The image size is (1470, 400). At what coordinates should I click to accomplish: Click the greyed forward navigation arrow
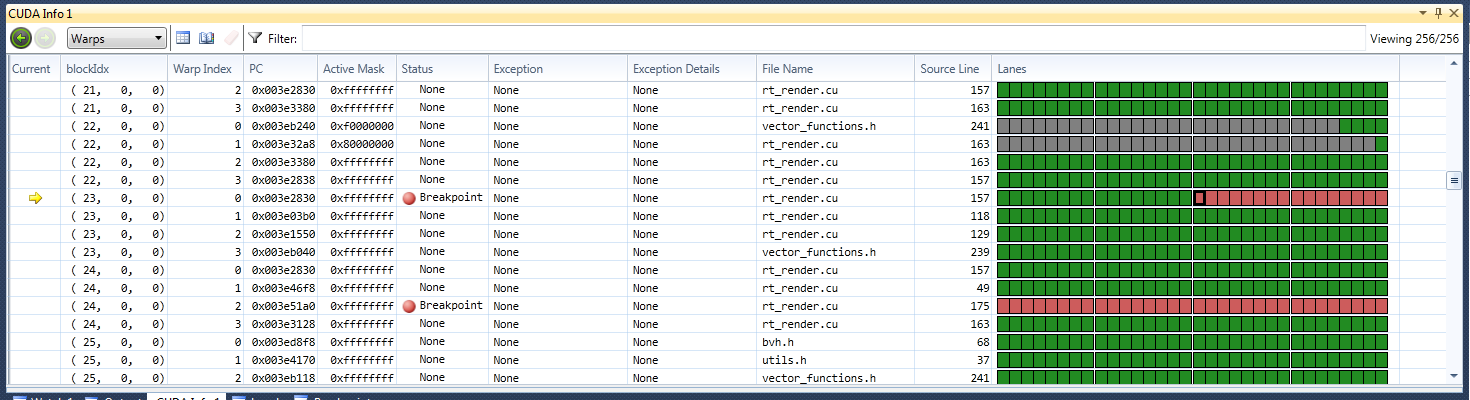click(45, 38)
